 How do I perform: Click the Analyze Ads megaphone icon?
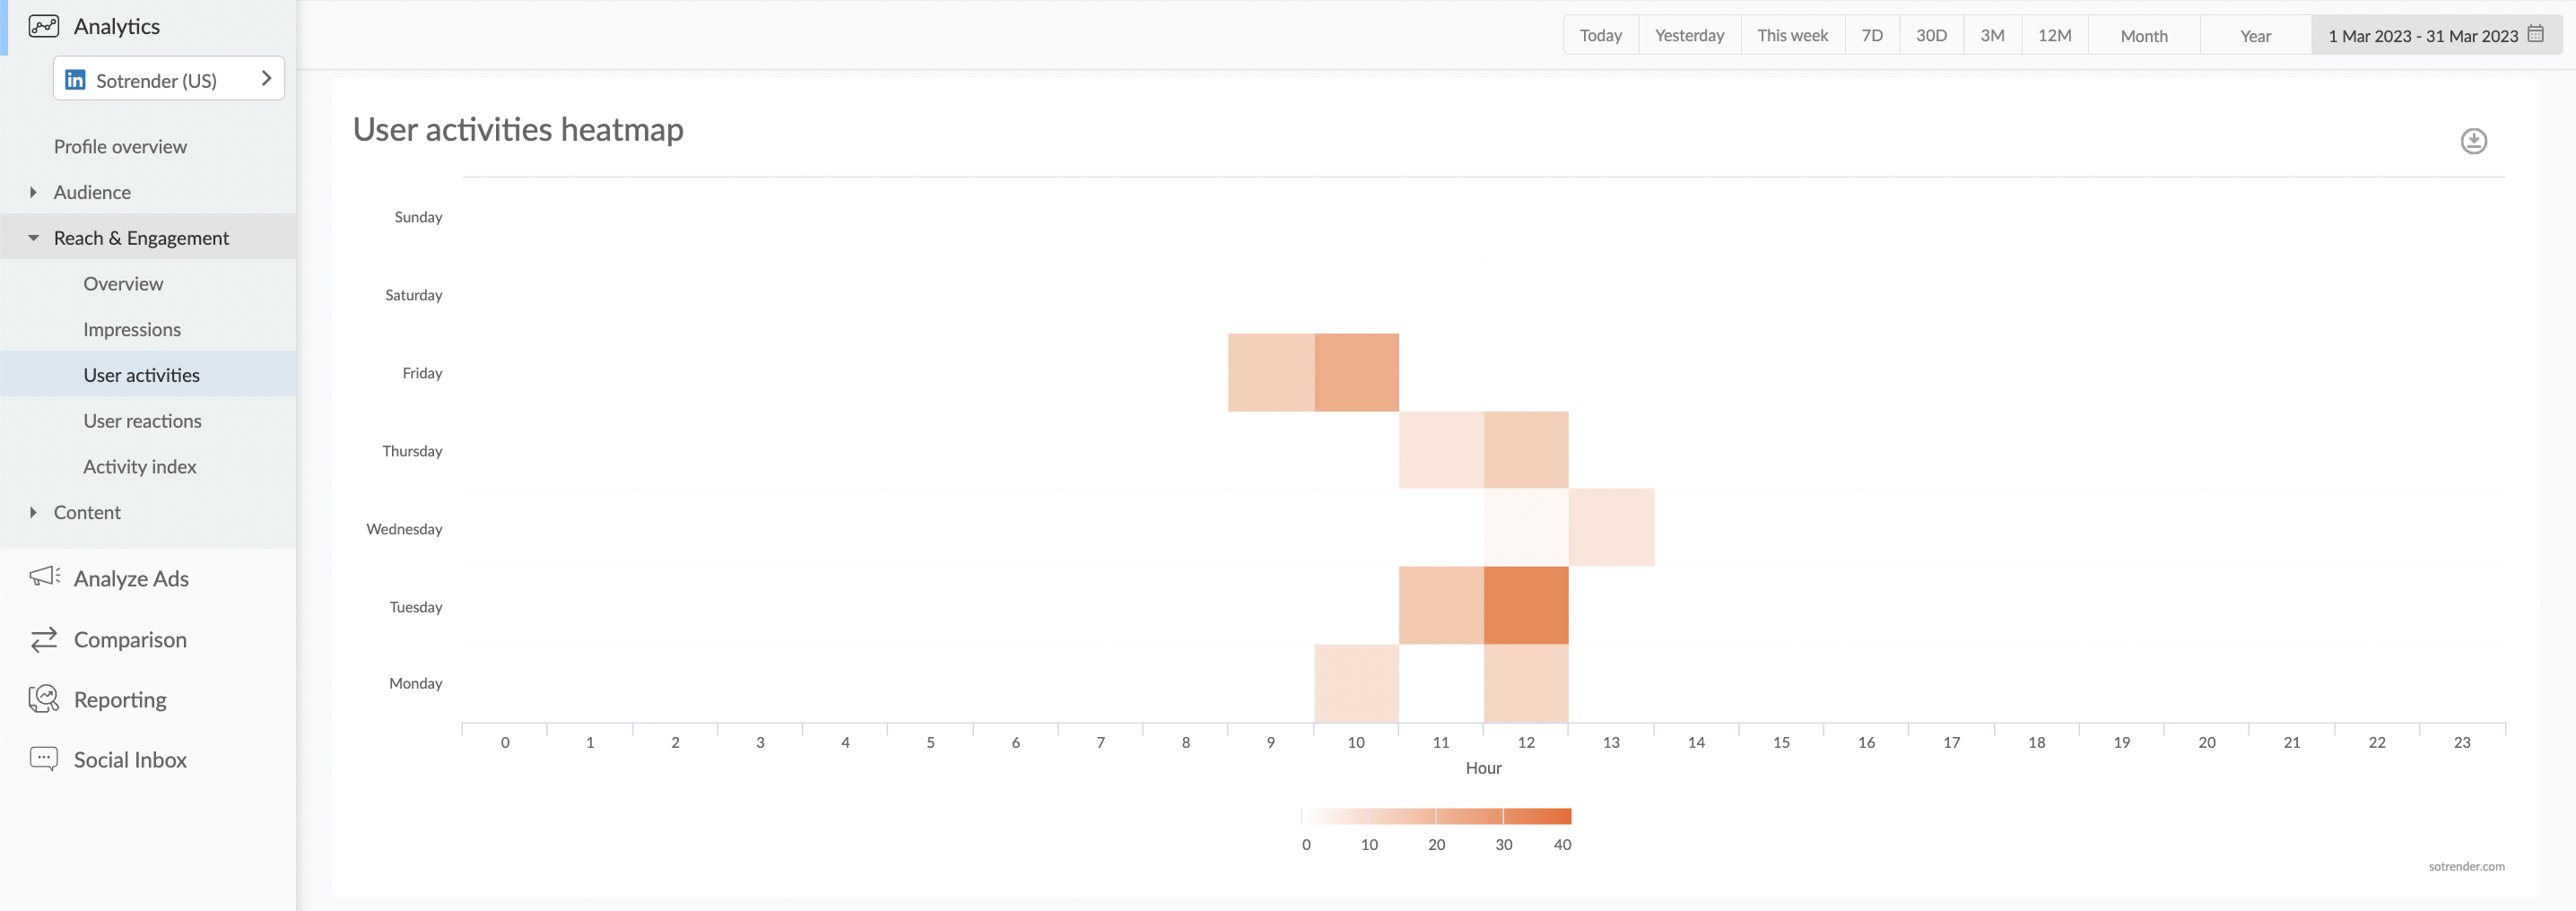pyautogui.click(x=44, y=577)
